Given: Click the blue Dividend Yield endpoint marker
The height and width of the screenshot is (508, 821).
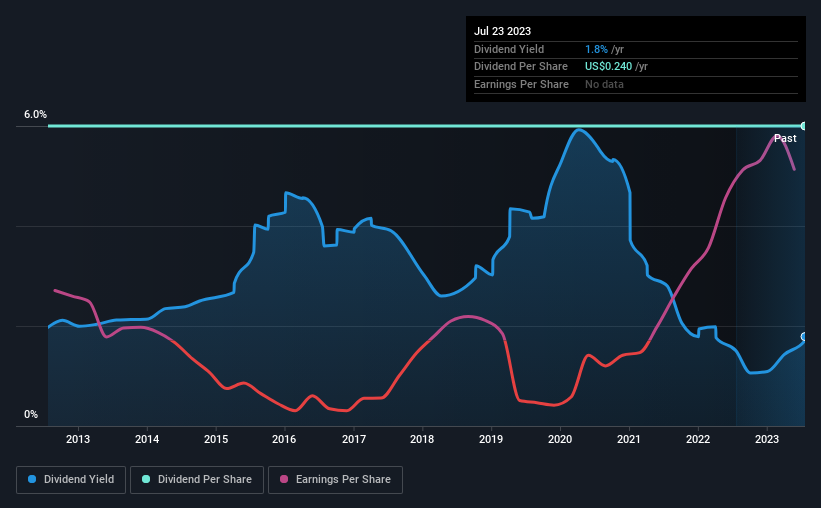Looking at the screenshot, I should tap(804, 337).
